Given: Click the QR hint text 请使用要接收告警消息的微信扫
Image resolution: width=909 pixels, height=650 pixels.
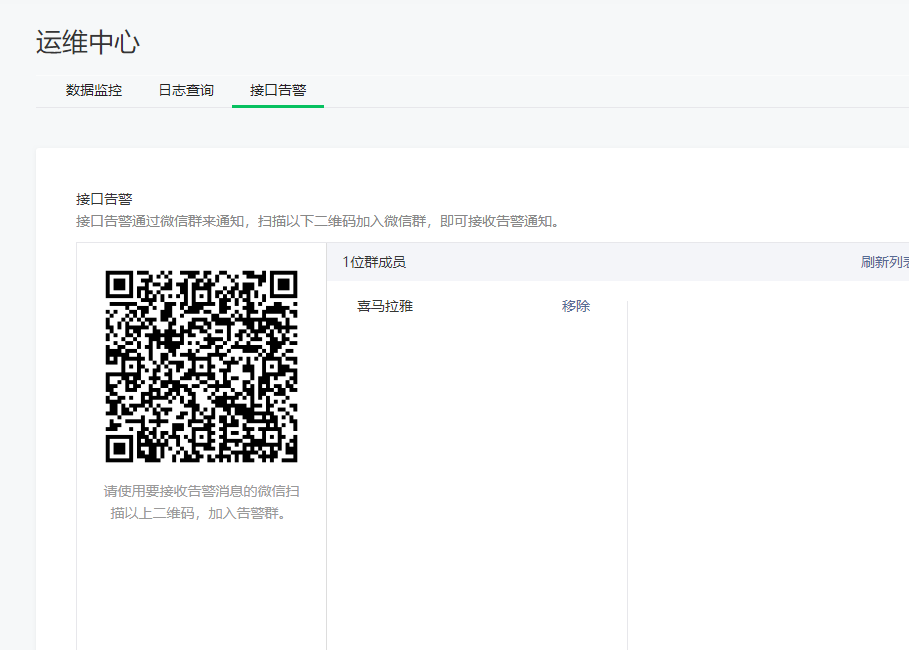Looking at the screenshot, I should [x=201, y=492].
